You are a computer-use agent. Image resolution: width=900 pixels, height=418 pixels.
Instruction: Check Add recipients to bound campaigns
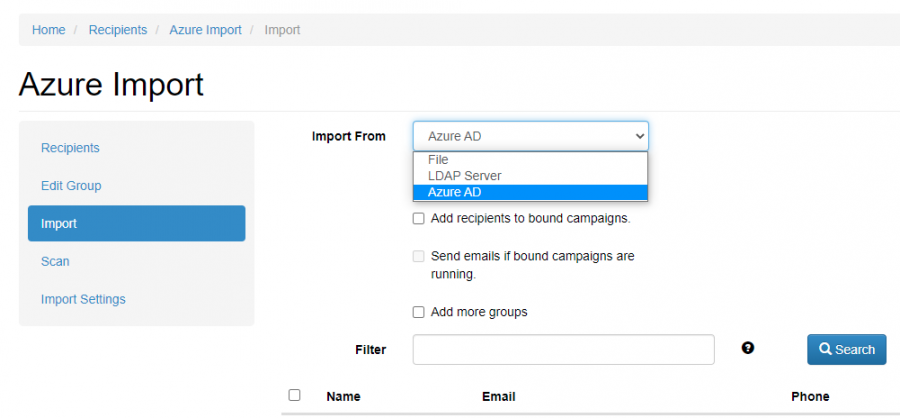pyautogui.click(x=419, y=218)
